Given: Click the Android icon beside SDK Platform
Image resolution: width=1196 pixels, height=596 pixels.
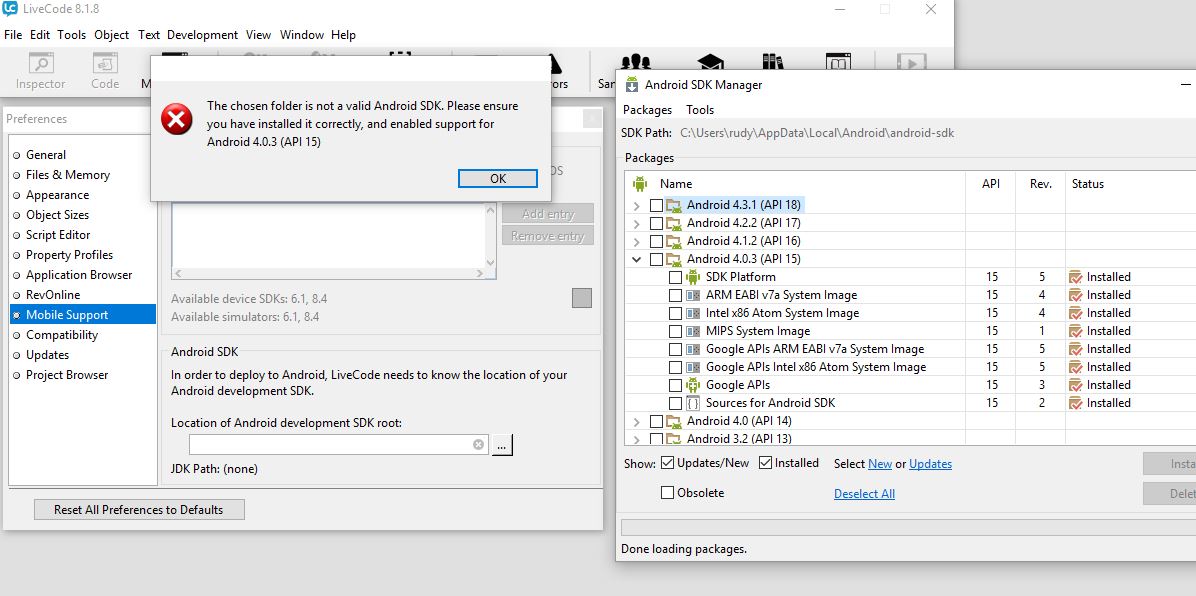Looking at the screenshot, I should click(x=693, y=277).
